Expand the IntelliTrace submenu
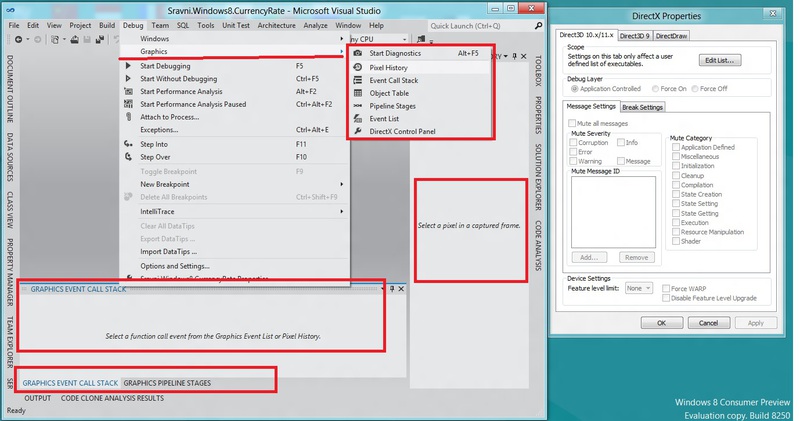The width and height of the screenshot is (800, 421). (341, 211)
